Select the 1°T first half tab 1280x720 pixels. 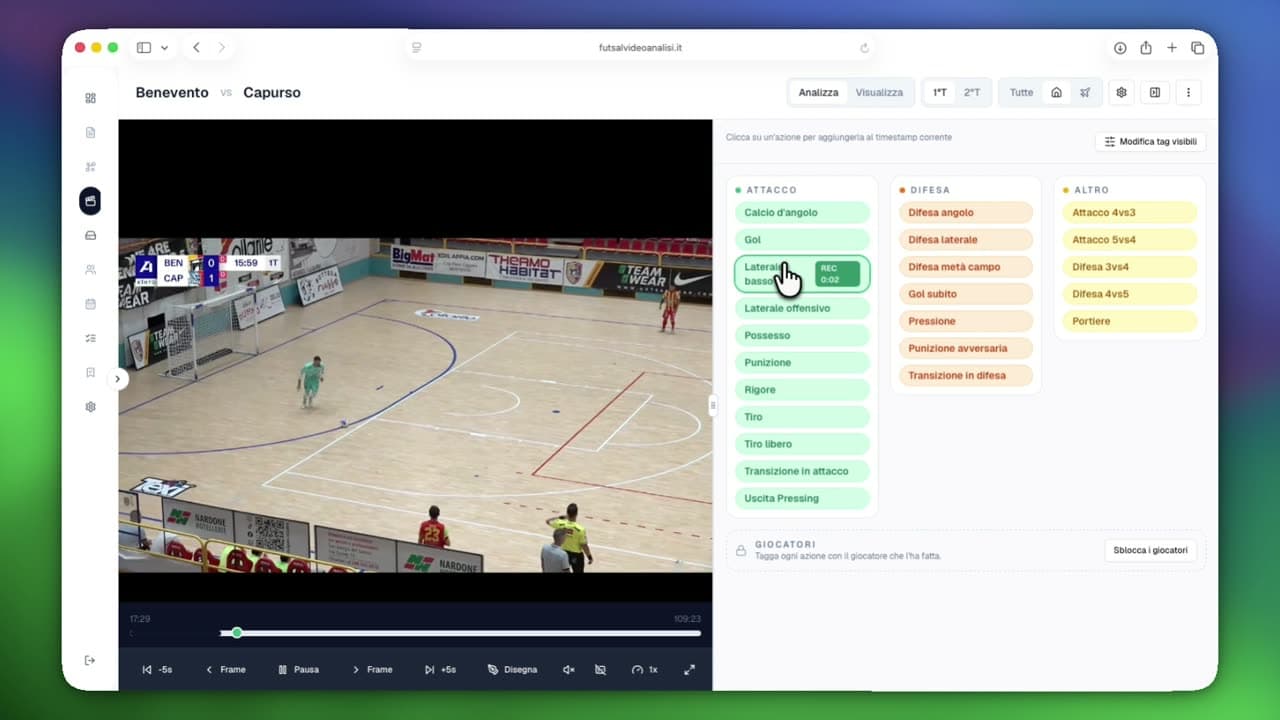coord(940,92)
